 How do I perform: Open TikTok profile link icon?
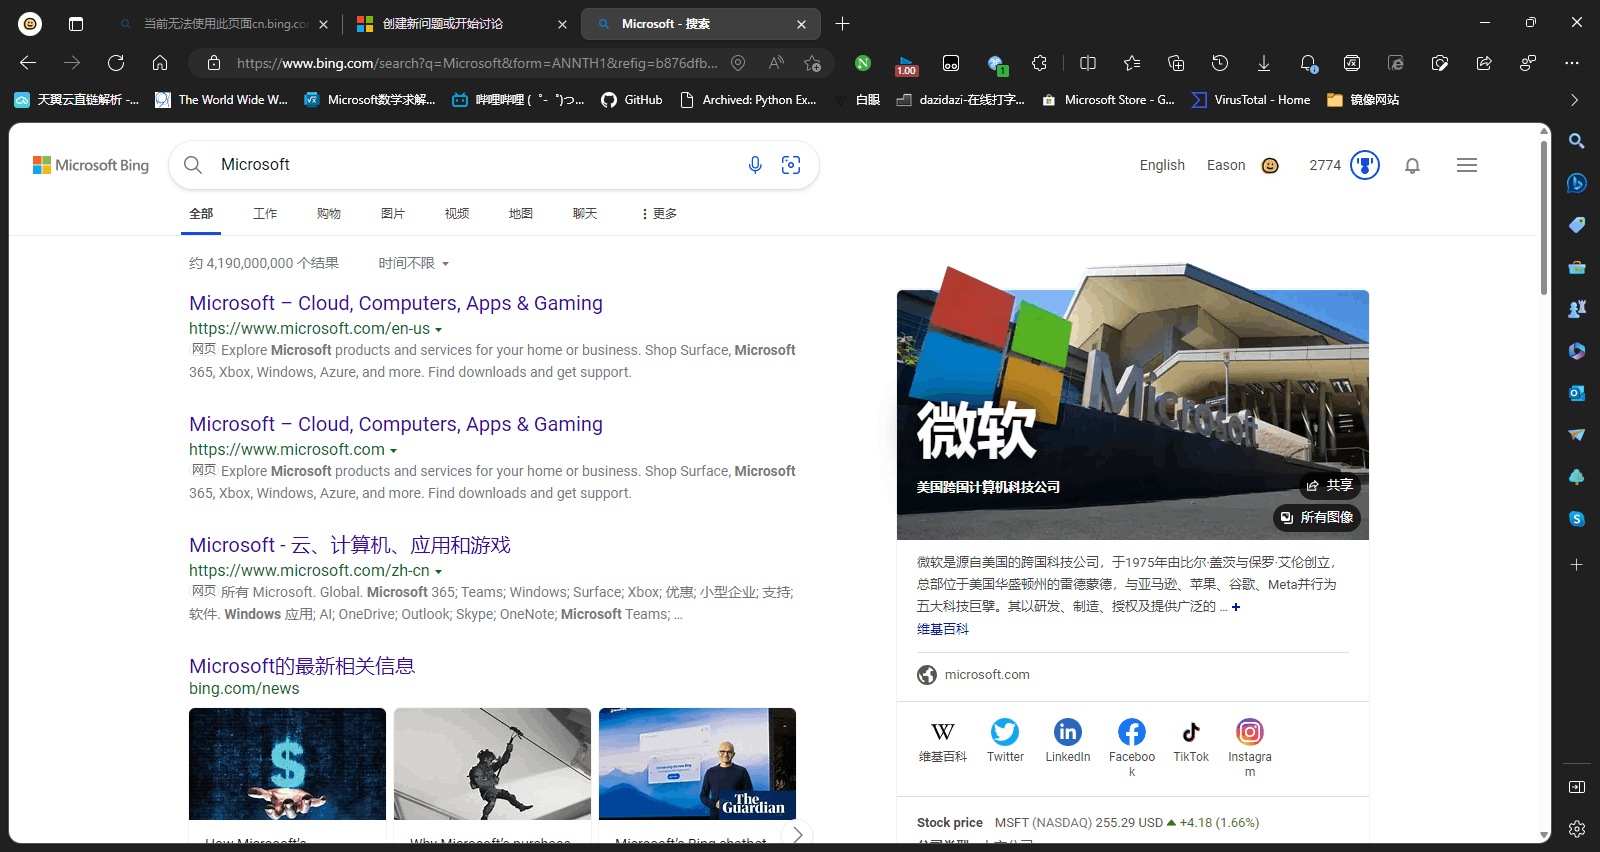(x=1191, y=732)
